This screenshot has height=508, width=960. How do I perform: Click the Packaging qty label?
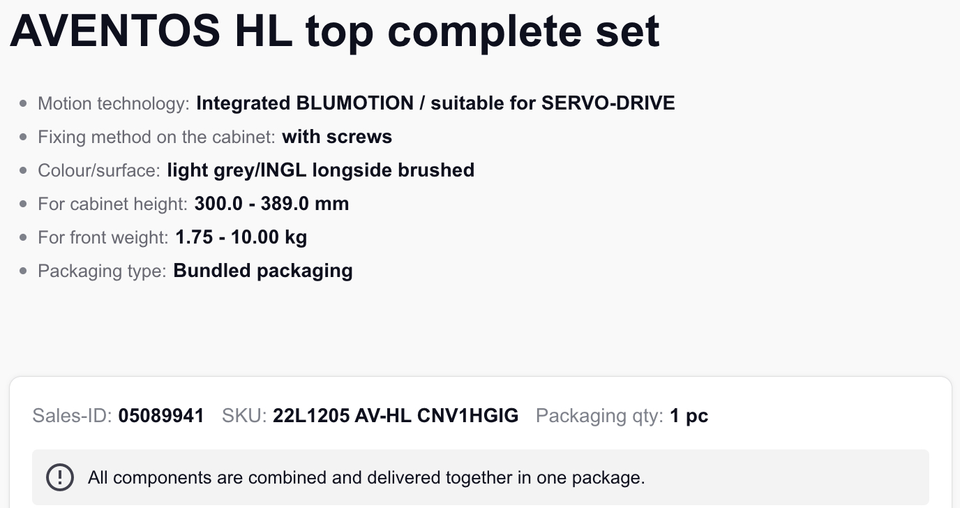pyautogui.click(x=599, y=416)
